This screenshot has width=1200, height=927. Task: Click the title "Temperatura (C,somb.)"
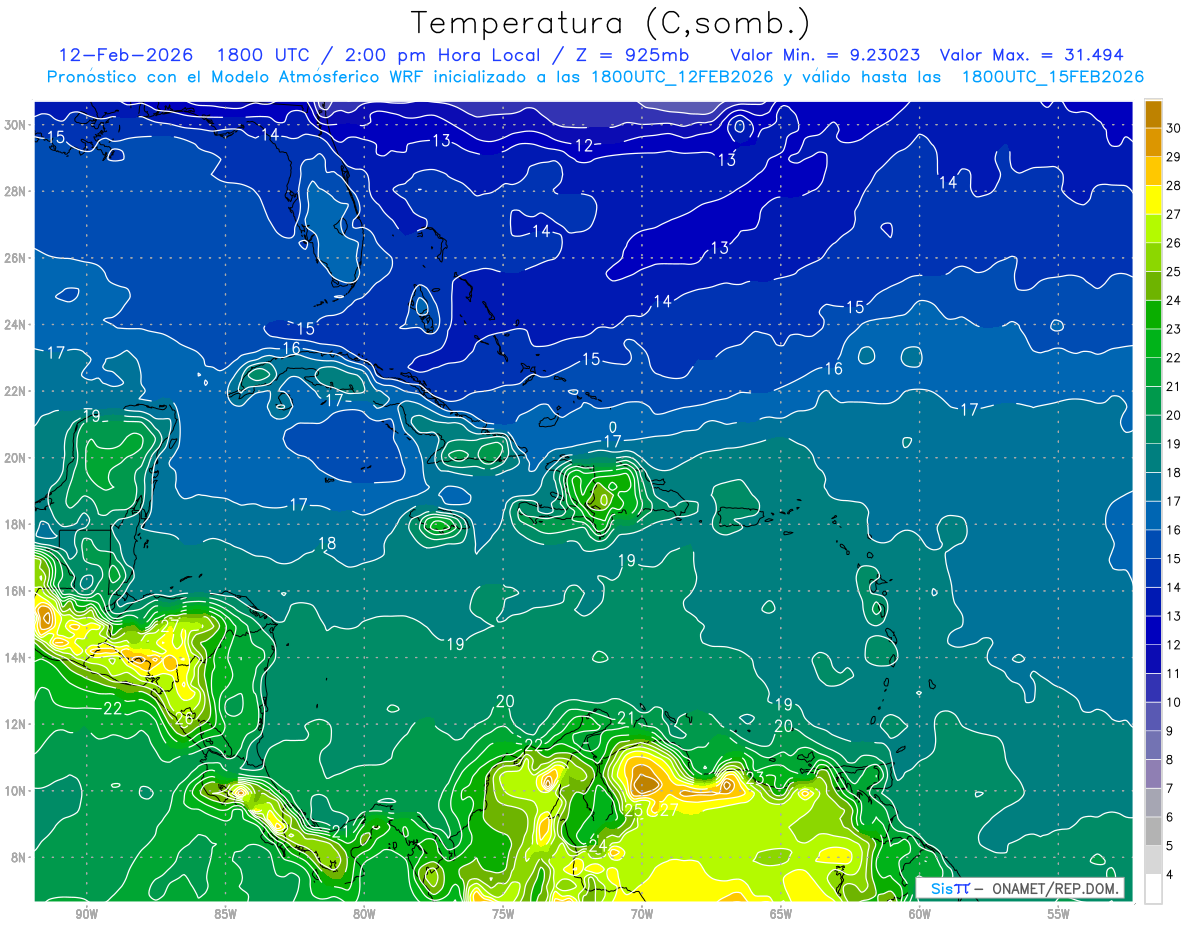pos(611,23)
